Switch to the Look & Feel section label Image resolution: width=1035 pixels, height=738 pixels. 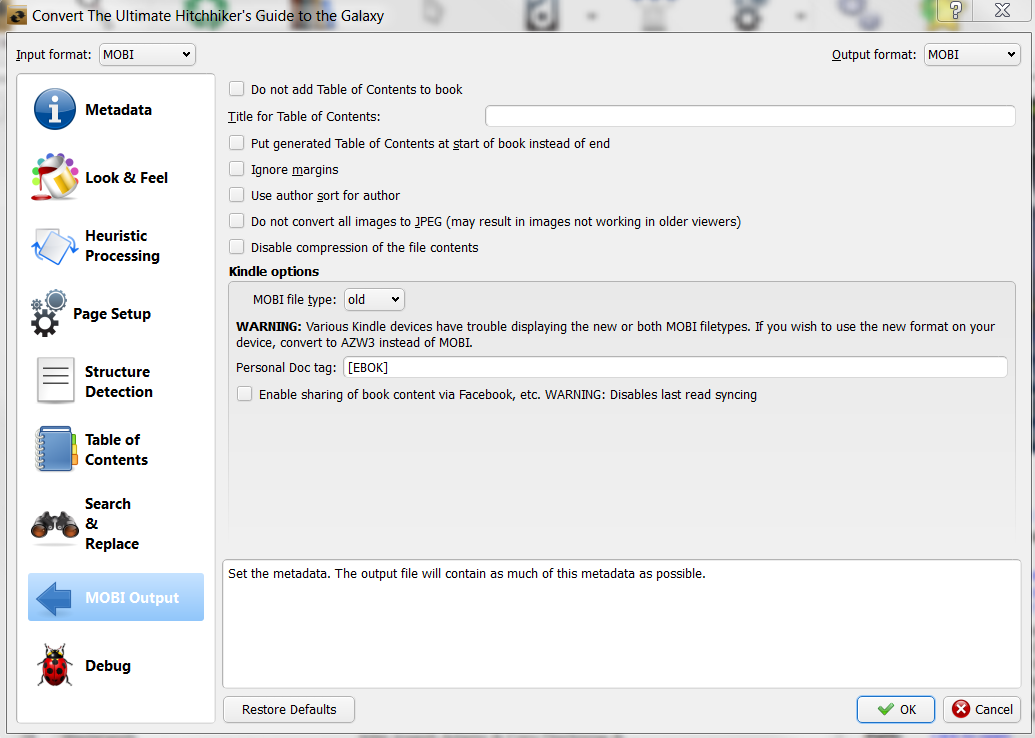[x=126, y=178]
